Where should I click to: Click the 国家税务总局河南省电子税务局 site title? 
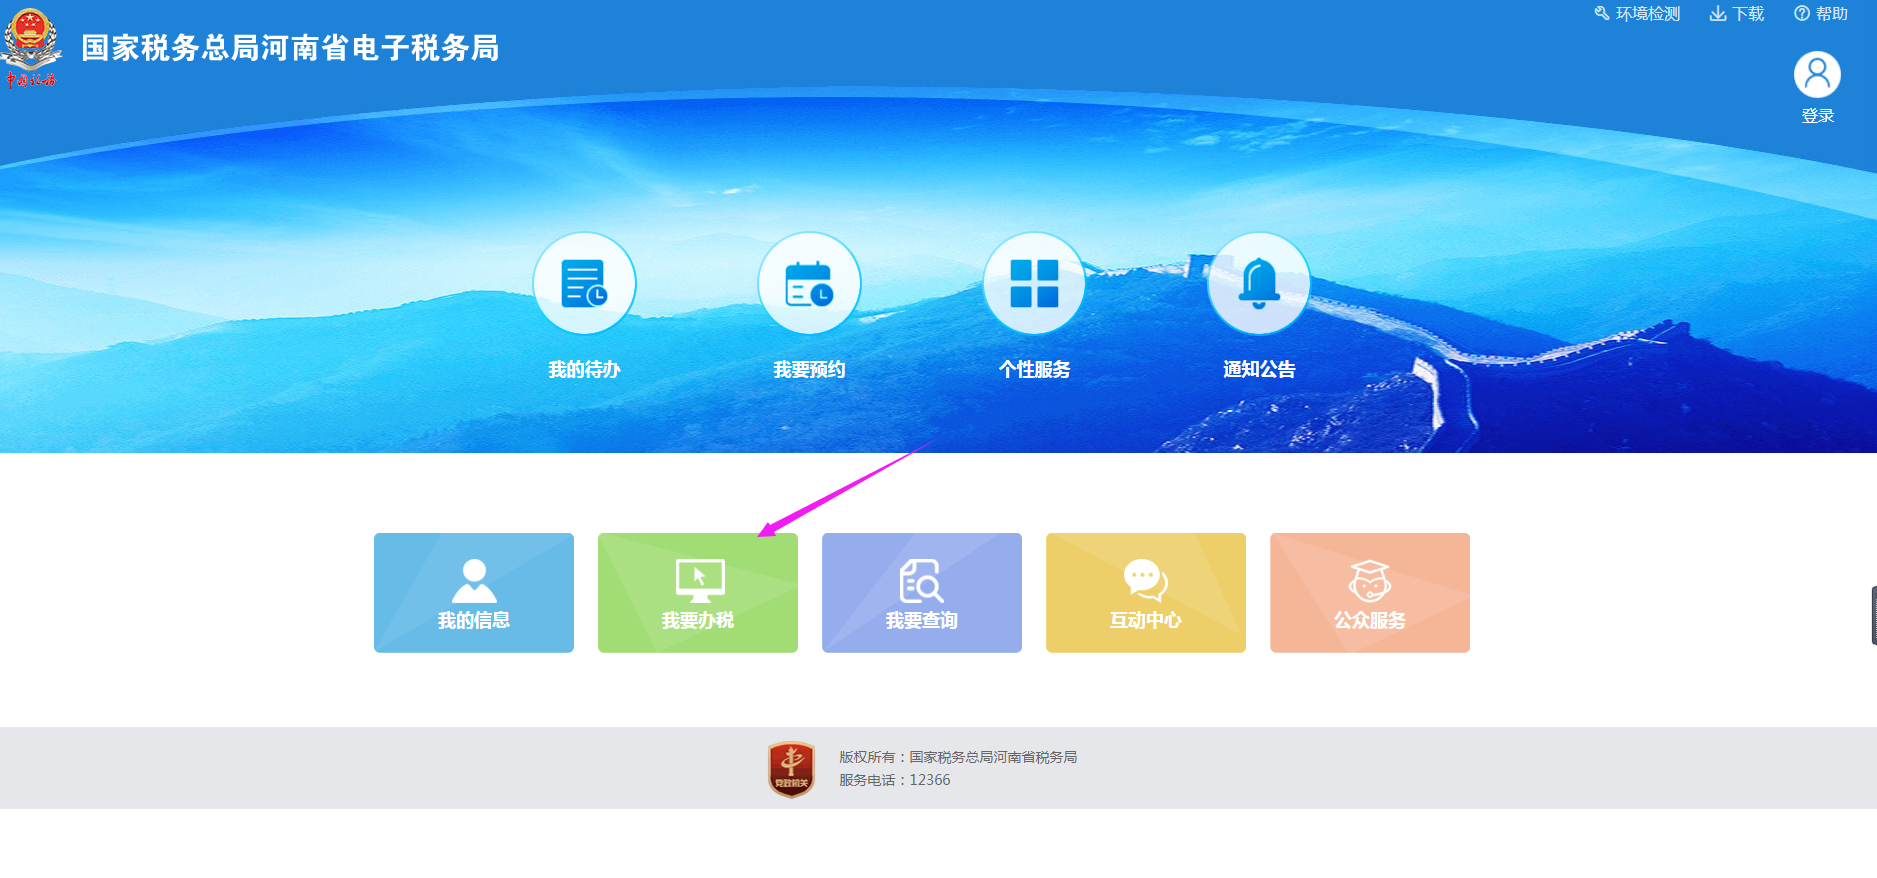click(290, 48)
